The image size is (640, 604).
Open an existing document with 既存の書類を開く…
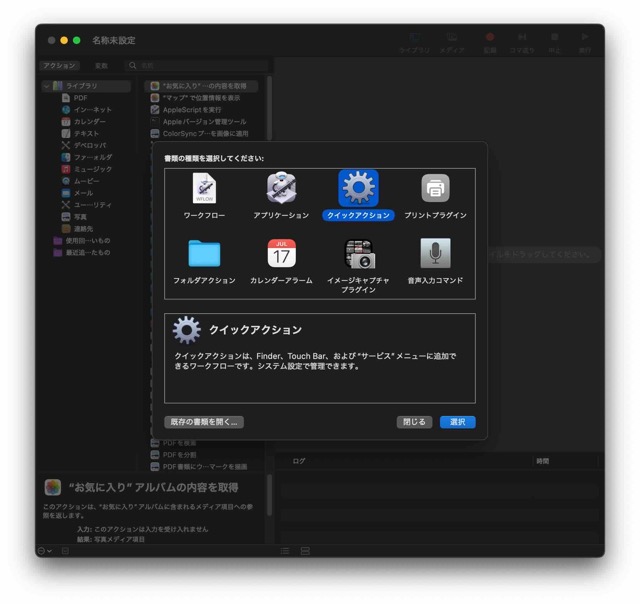204,422
